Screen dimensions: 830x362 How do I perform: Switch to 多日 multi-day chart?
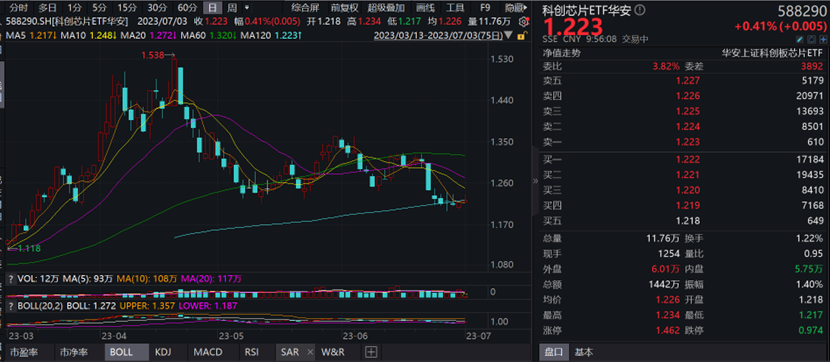point(48,8)
